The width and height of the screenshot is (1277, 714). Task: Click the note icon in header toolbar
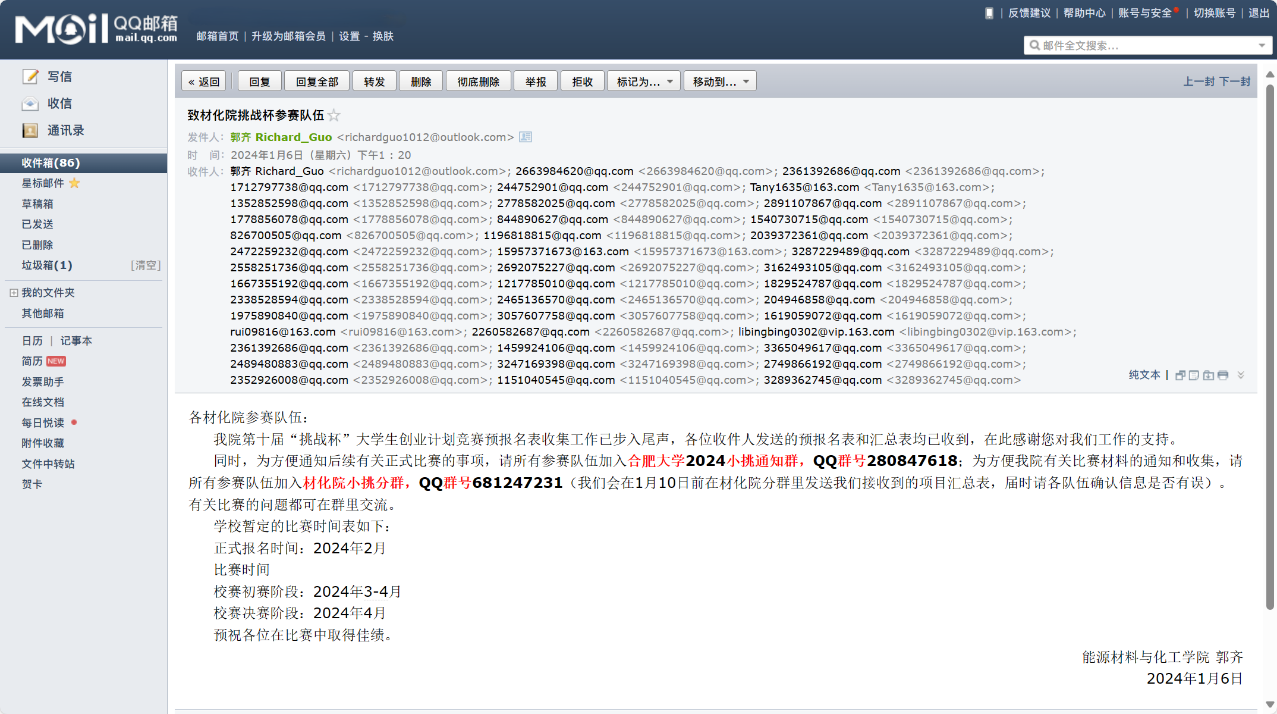pyautogui.click(x=1194, y=375)
